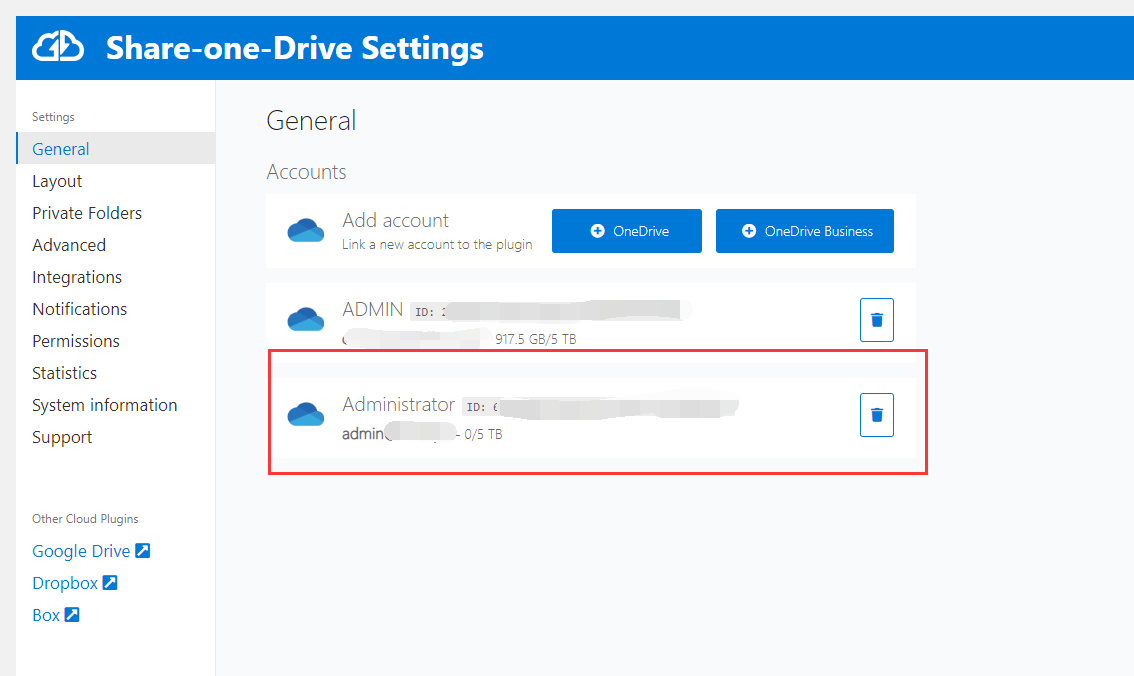Delete the ADMIN account with trash icon
This screenshot has height=676, width=1134.
pos(877,320)
